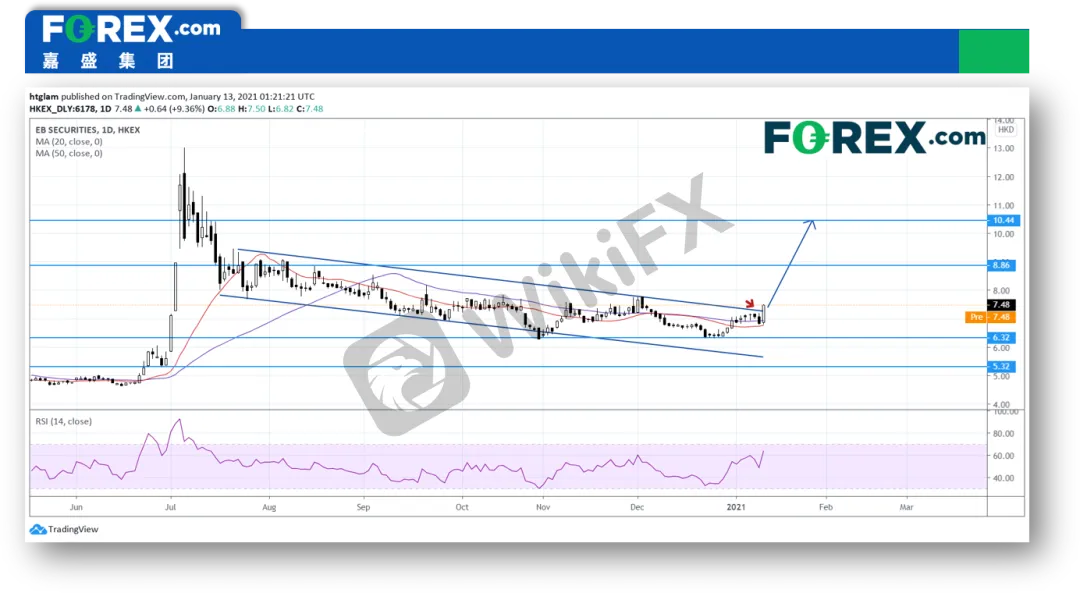Click the orange 'Pre 7.48' price tag
The image size is (1080, 593).
click(x=990, y=317)
